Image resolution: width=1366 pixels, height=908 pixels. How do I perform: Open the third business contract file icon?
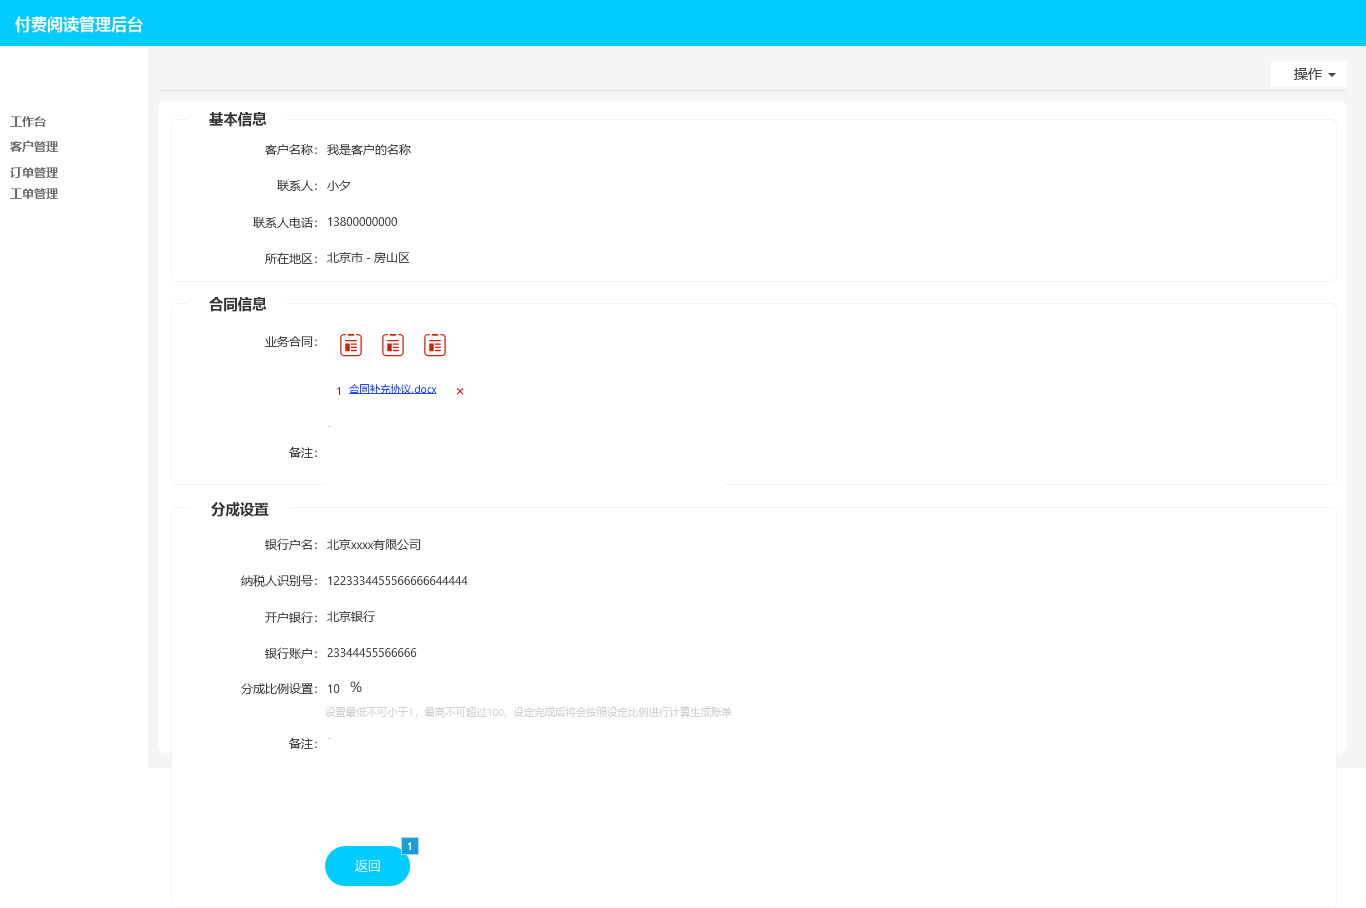(435, 345)
